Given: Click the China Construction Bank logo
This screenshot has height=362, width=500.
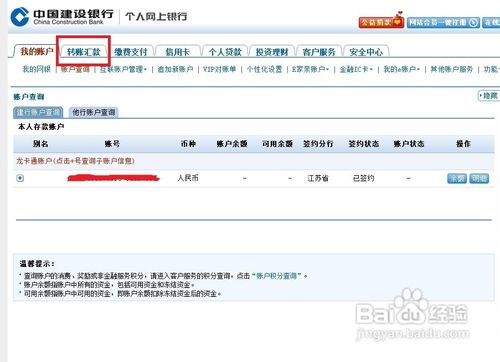Looking at the screenshot, I should click(x=62, y=17).
